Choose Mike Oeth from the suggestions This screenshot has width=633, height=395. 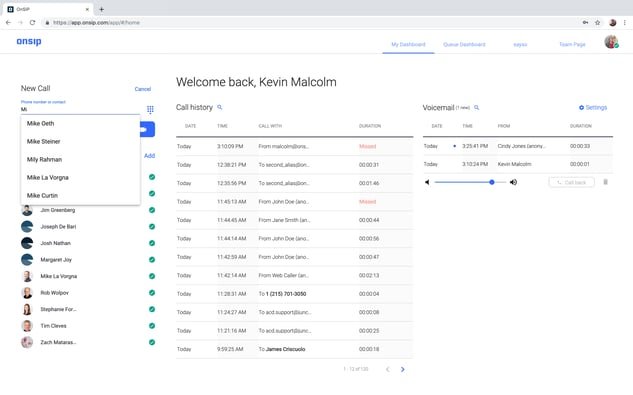click(x=80, y=124)
